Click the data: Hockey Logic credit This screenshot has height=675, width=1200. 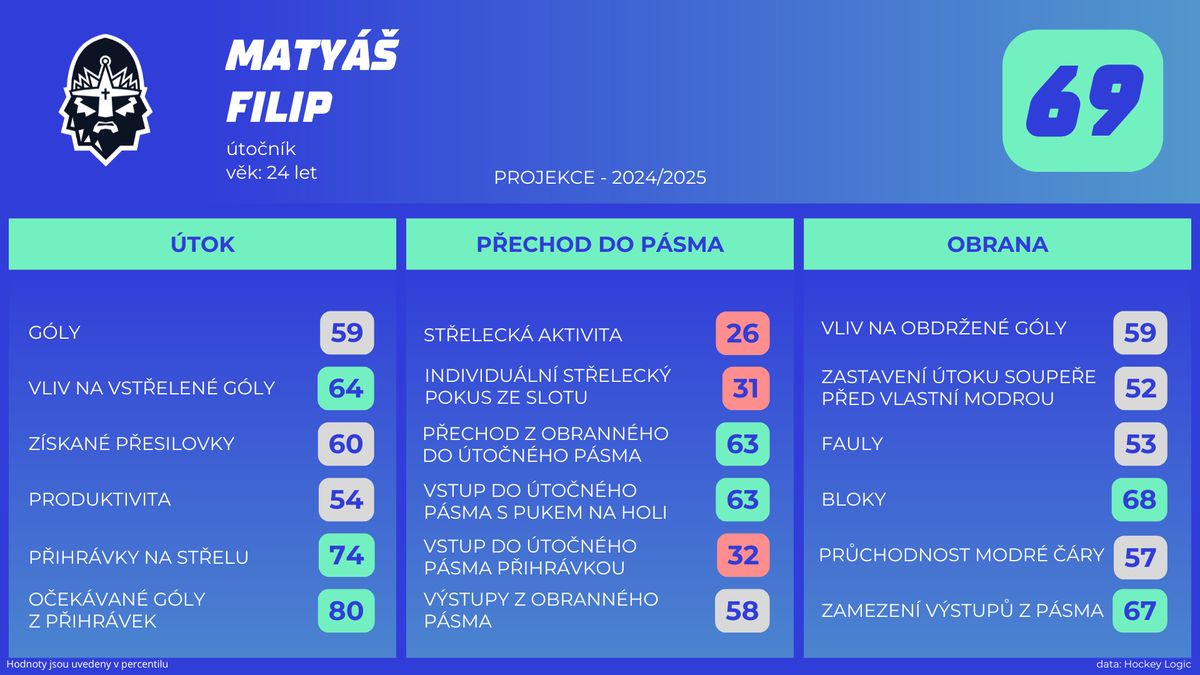tap(1143, 664)
